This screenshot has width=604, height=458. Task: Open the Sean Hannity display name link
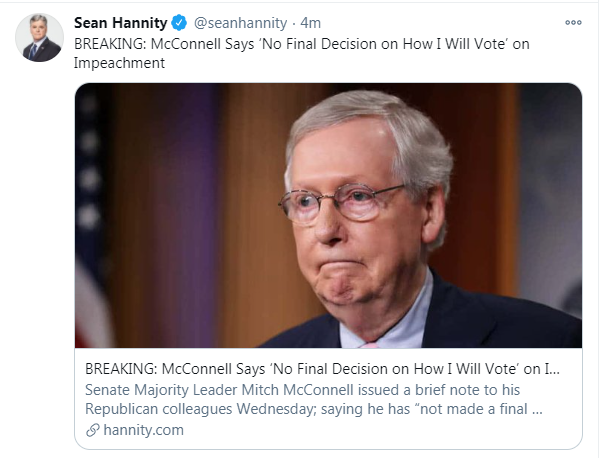[120, 23]
